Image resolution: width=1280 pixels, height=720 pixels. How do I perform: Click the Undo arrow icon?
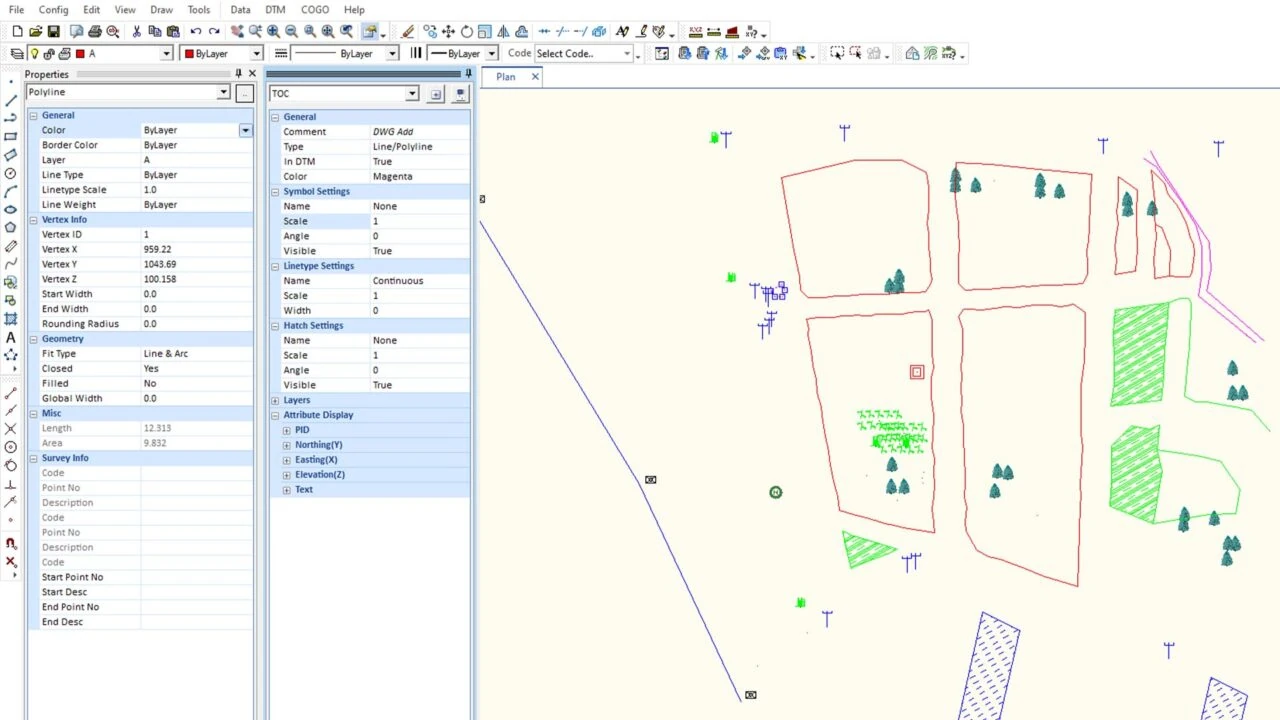coord(196,32)
